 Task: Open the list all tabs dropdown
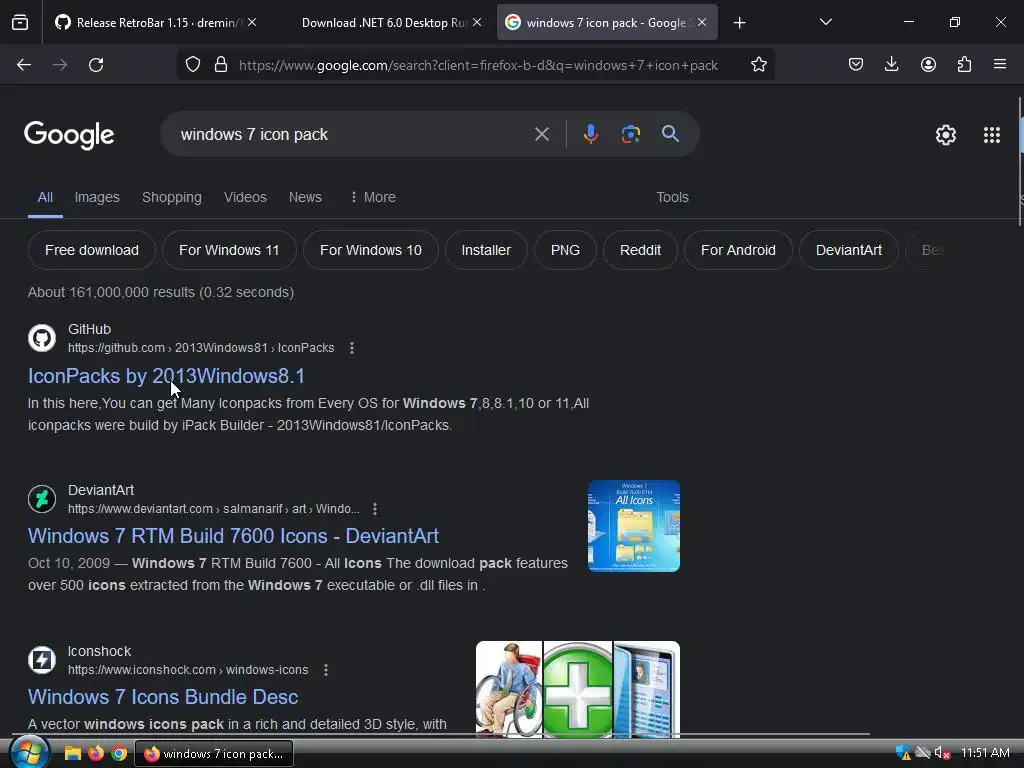(825, 22)
